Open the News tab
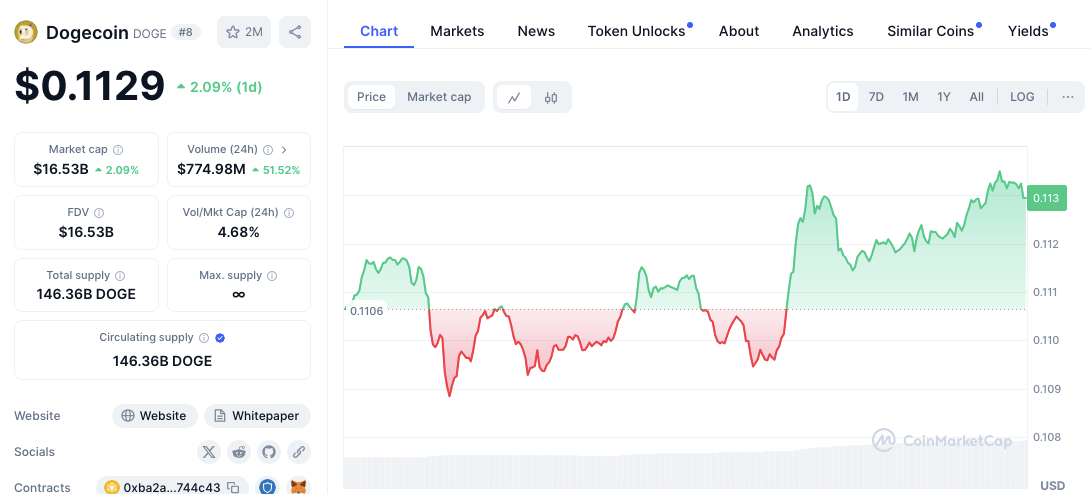Screen dimensions: 1091x494 point(536,31)
